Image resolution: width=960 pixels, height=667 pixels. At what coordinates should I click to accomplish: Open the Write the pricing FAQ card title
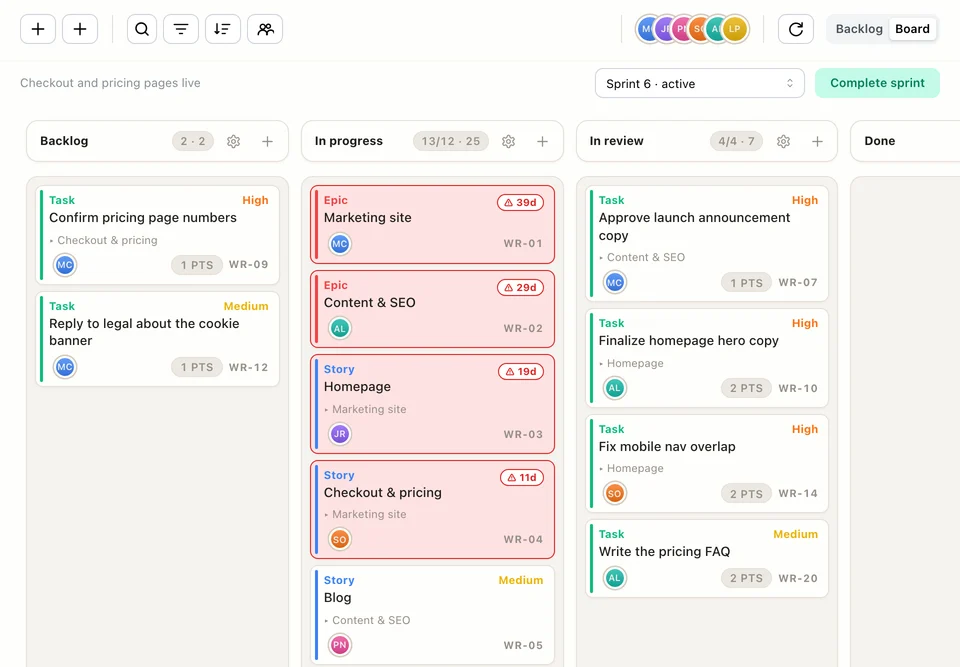coord(664,551)
